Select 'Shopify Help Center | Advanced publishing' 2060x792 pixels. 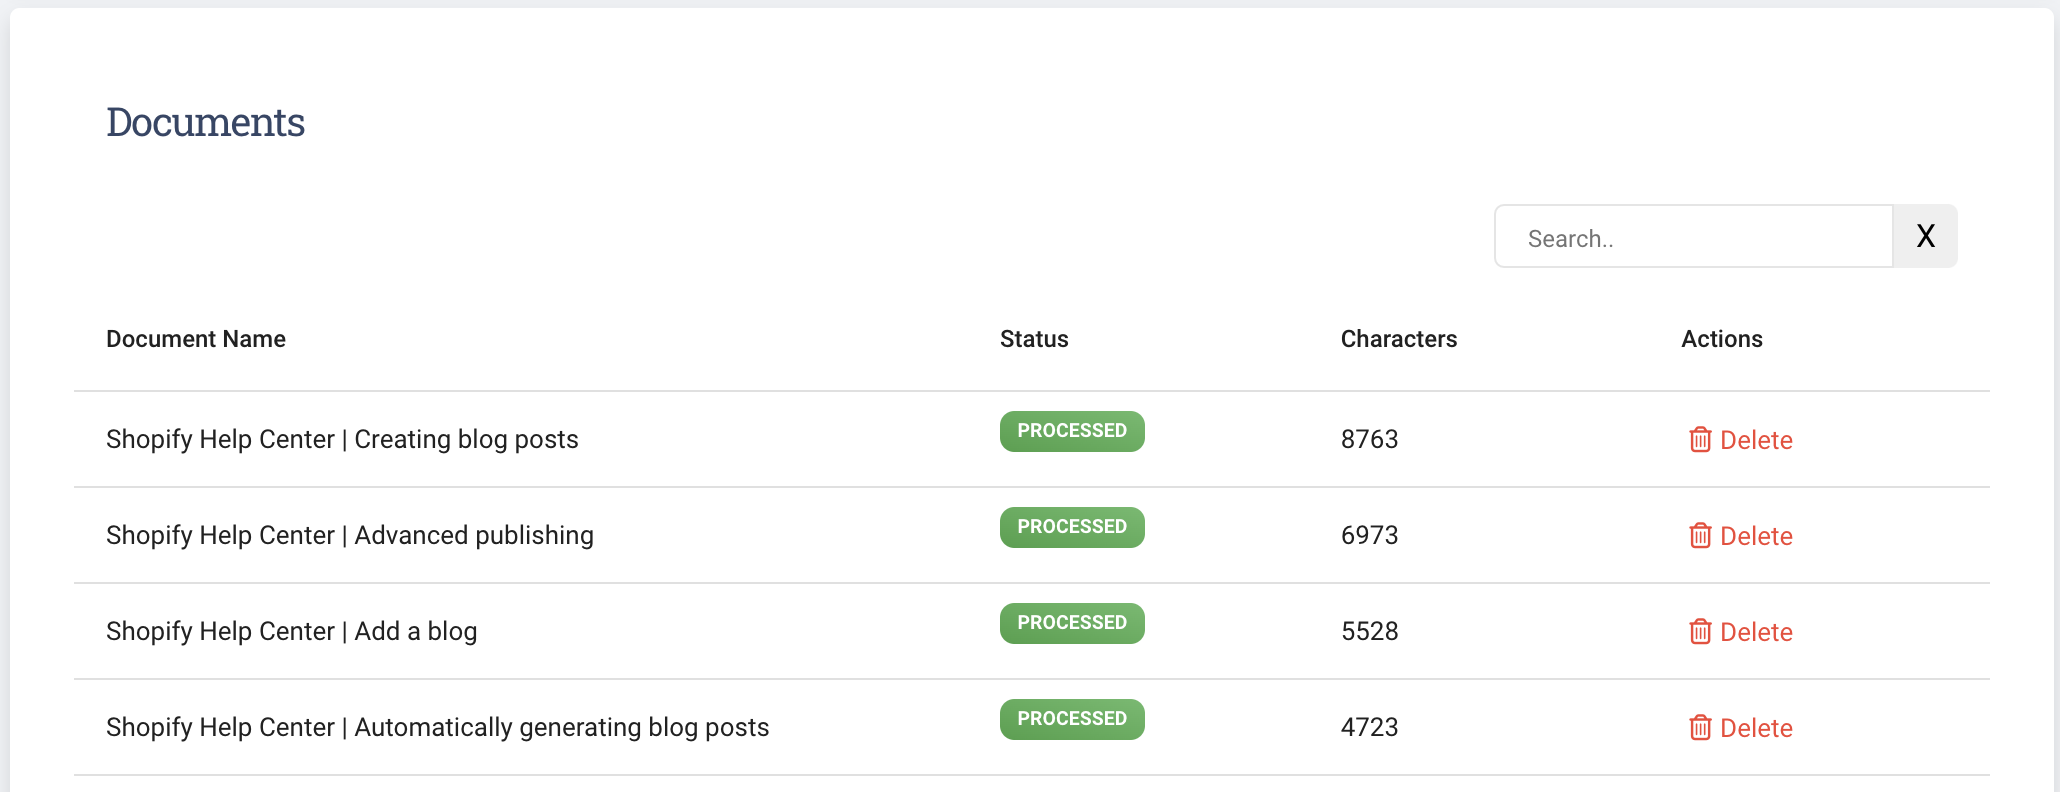click(x=350, y=535)
